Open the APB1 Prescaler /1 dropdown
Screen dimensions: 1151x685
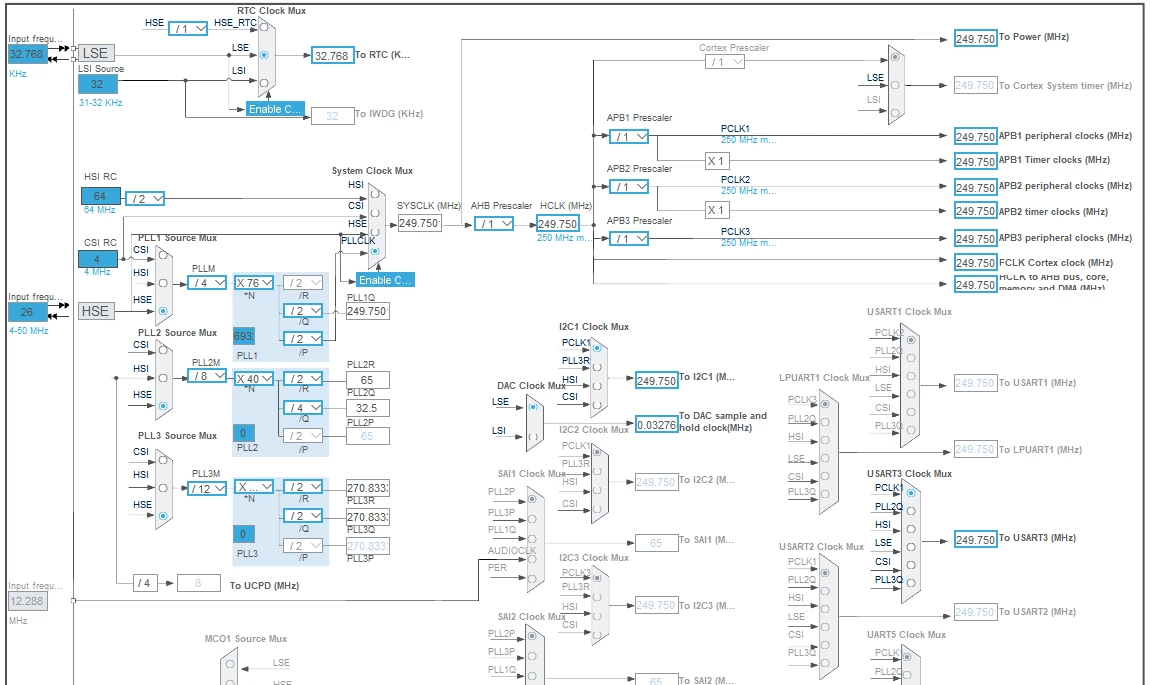pyautogui.click(x=629, y=137)
